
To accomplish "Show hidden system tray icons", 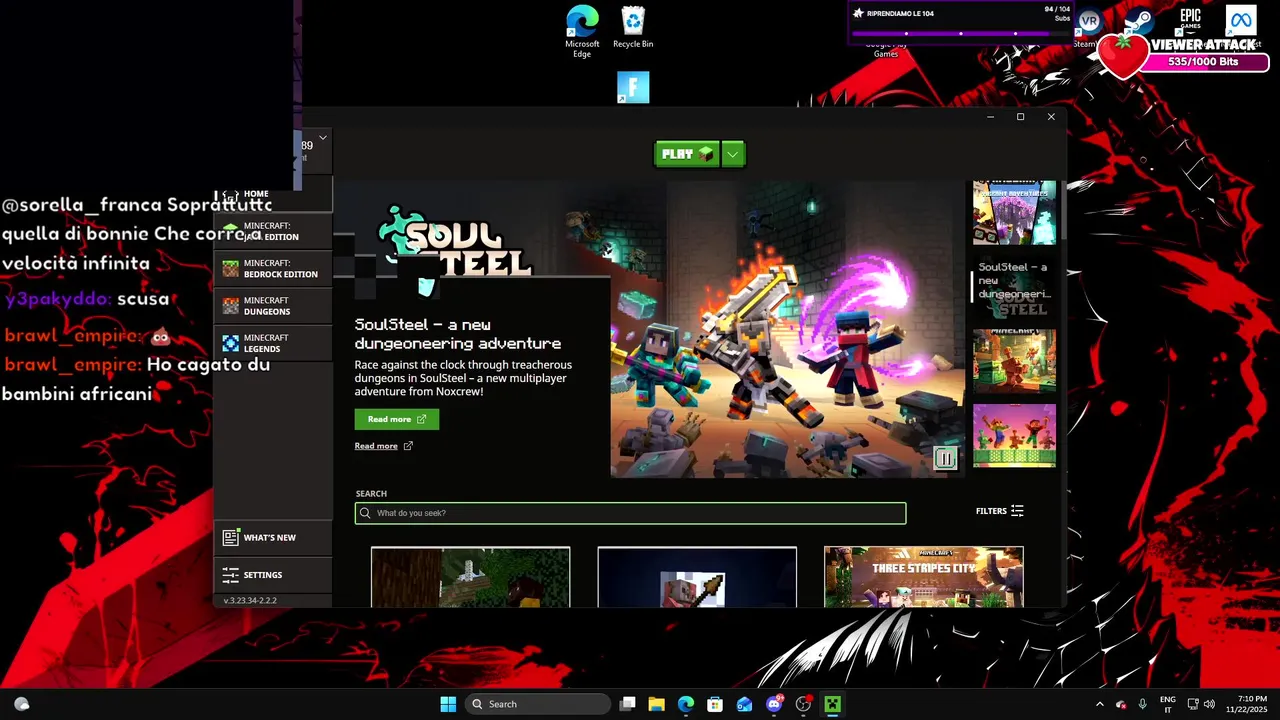I will 1100,704.
